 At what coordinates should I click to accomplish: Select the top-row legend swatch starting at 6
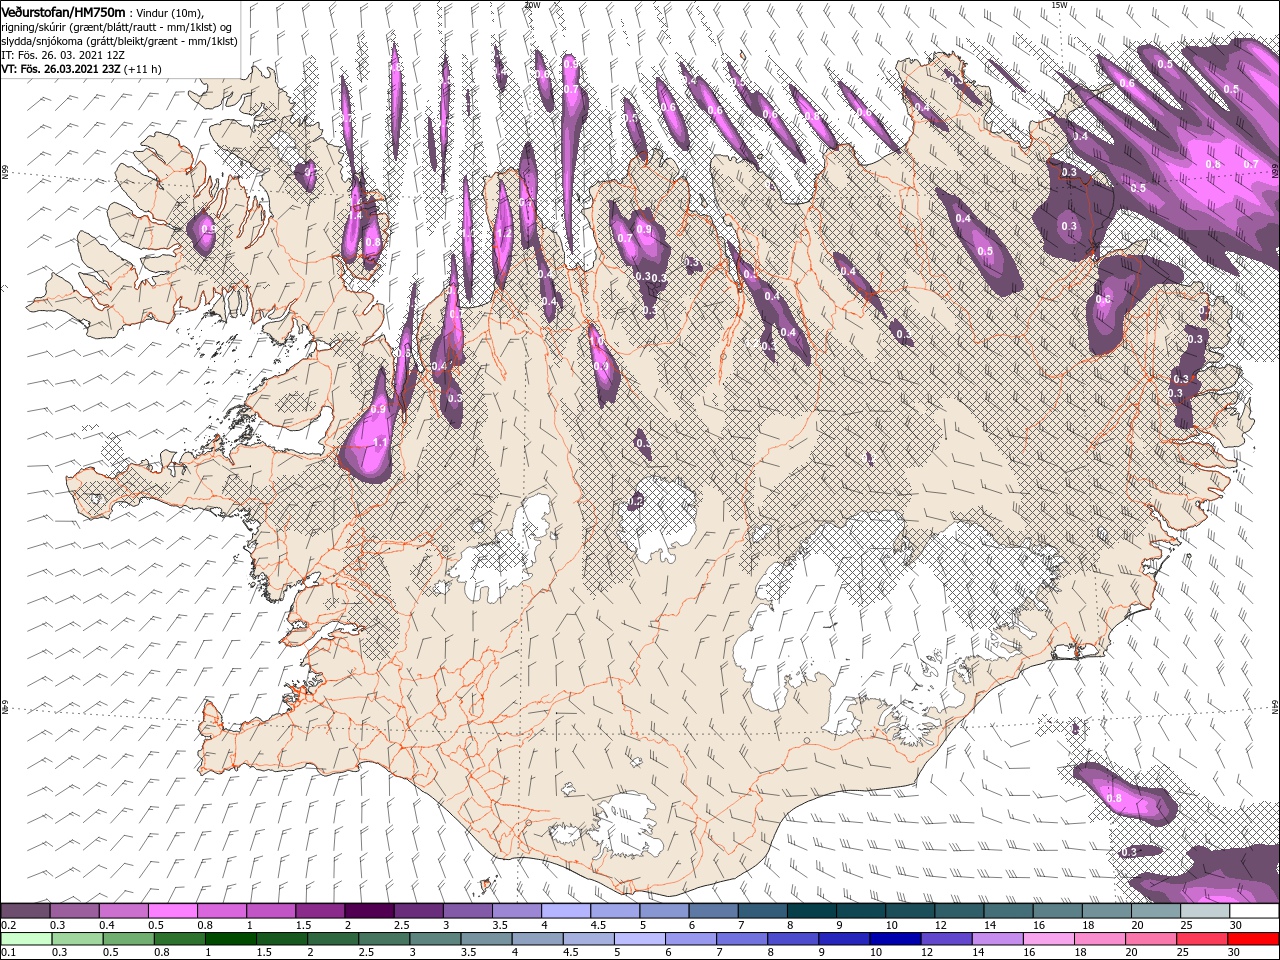(x=711, y=911)
